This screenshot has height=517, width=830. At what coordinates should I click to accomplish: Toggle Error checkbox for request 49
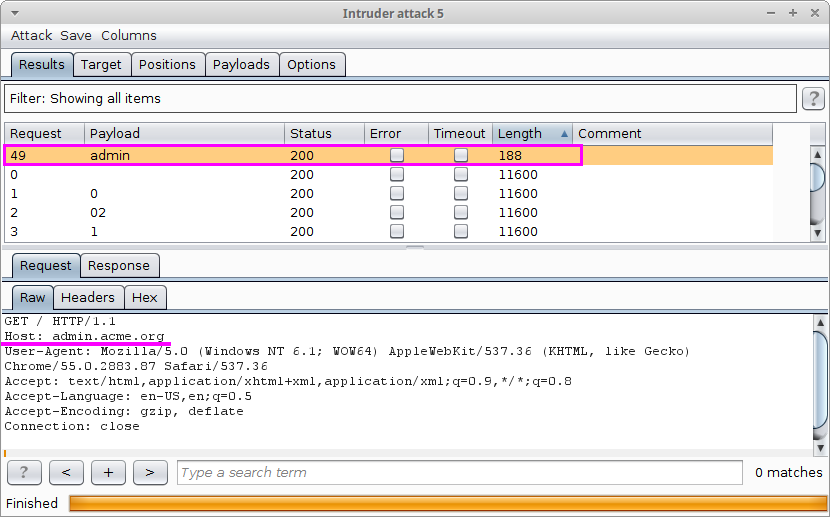point(396,155)
